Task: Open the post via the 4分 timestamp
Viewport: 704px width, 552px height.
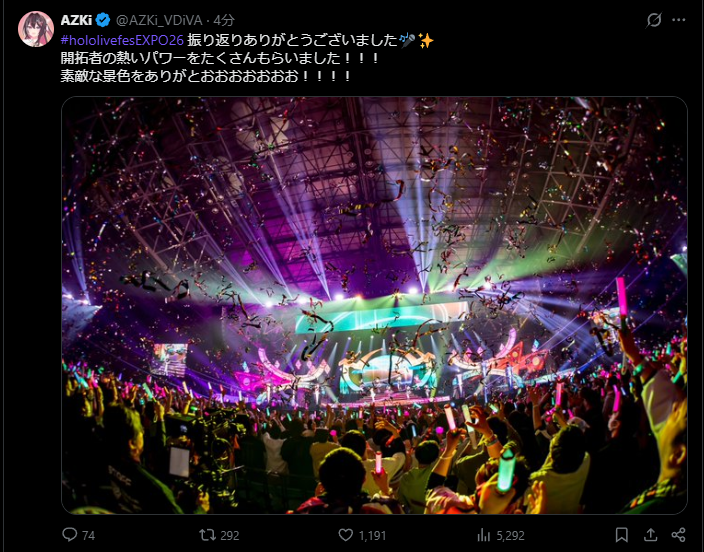Action: pos(224,20)
